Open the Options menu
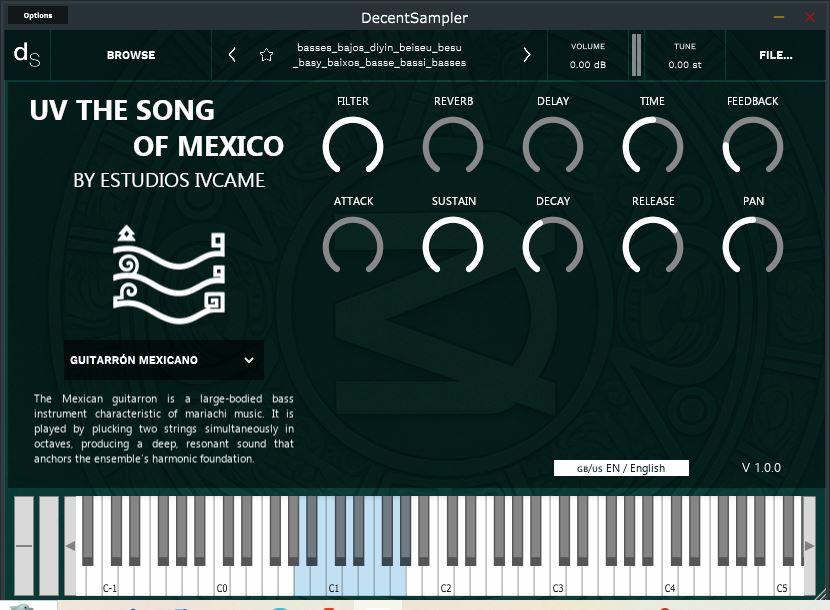Viewport: 830px width, 610px height. coord(38,15)
